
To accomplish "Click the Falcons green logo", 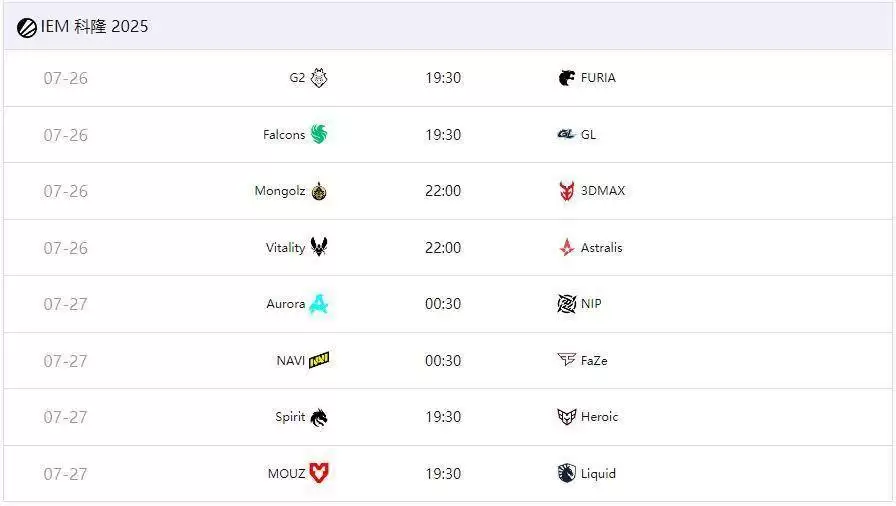I will [319, 134].
